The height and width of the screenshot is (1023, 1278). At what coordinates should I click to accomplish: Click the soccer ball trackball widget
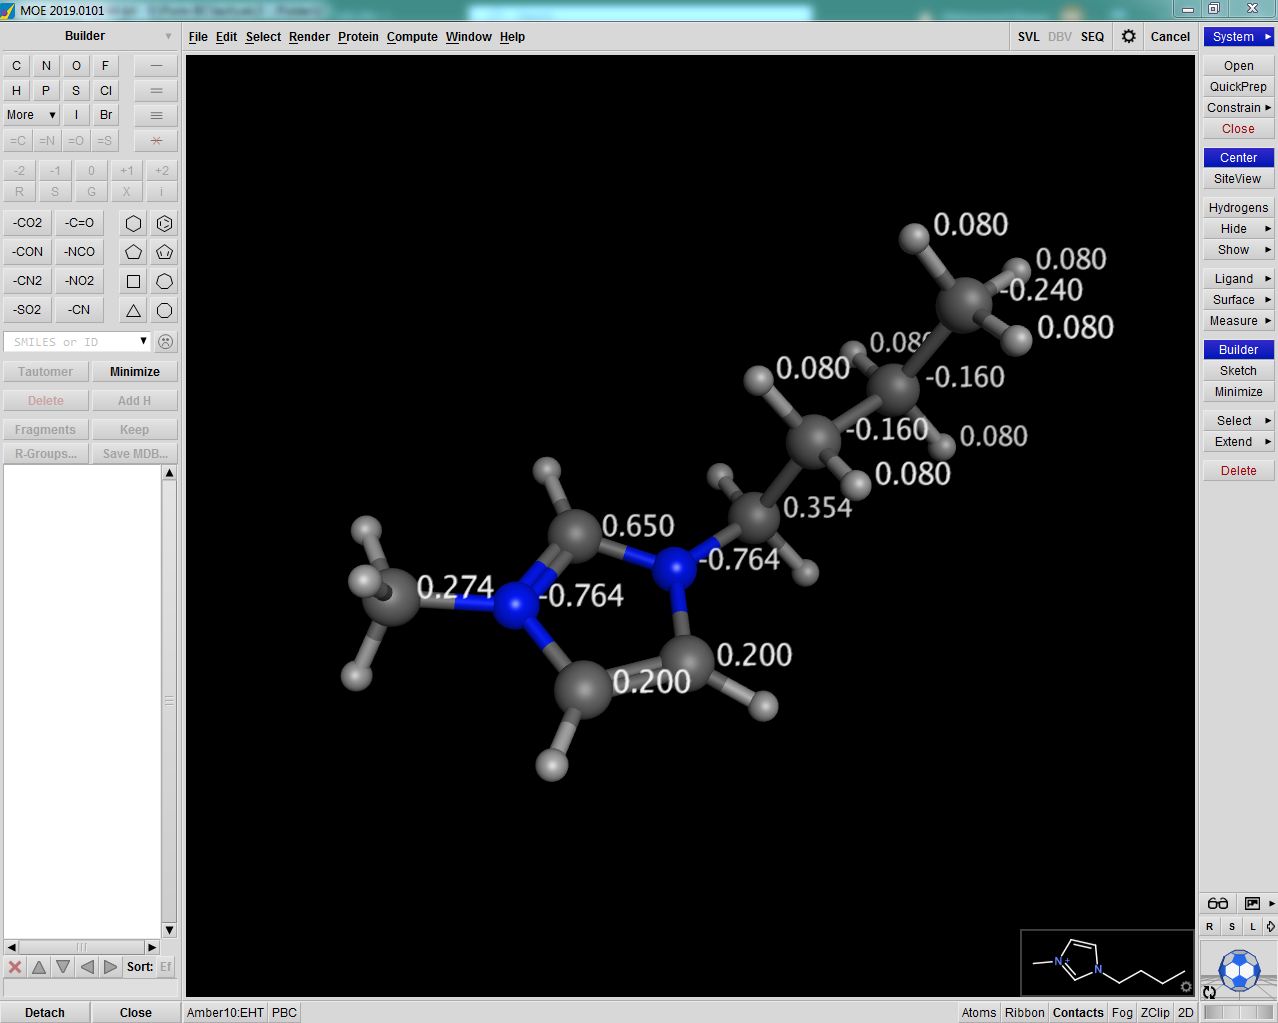tap(1239, 969)
